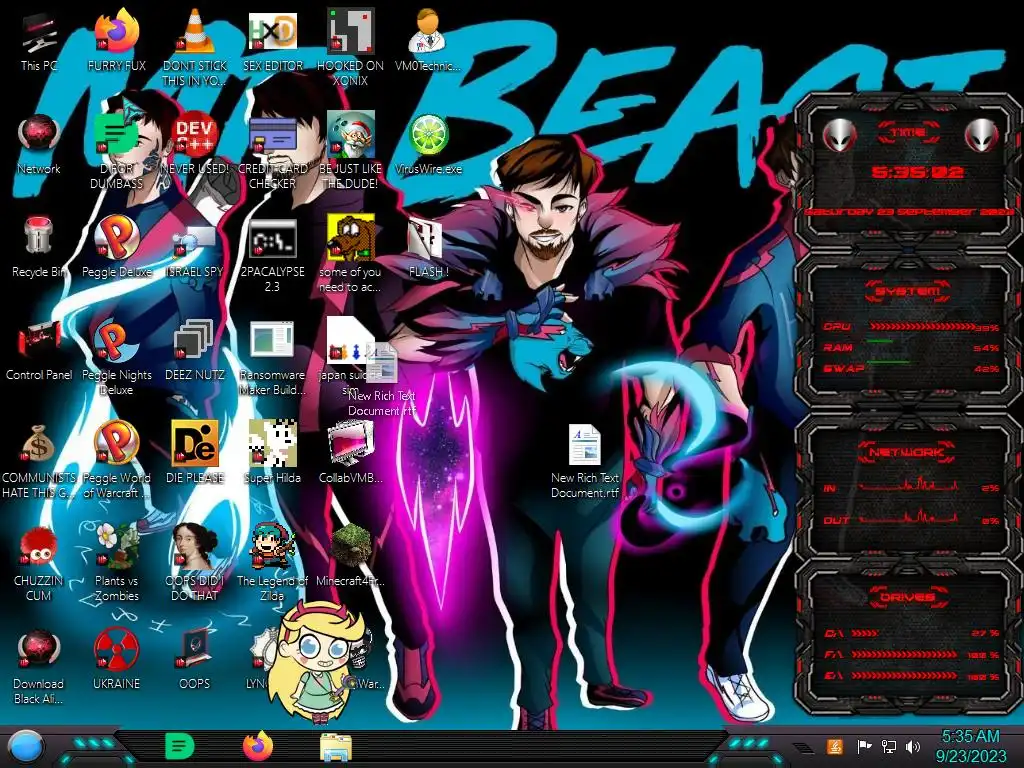1024x768 pixels.
Task: Select the DIE PLEASE icon
Action: coord(195,452)
